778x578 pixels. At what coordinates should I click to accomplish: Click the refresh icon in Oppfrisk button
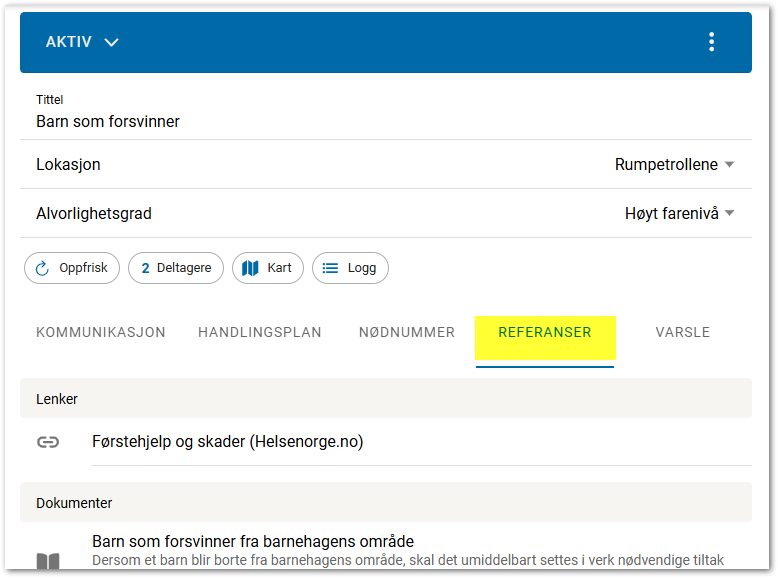[x=42, y=268]
